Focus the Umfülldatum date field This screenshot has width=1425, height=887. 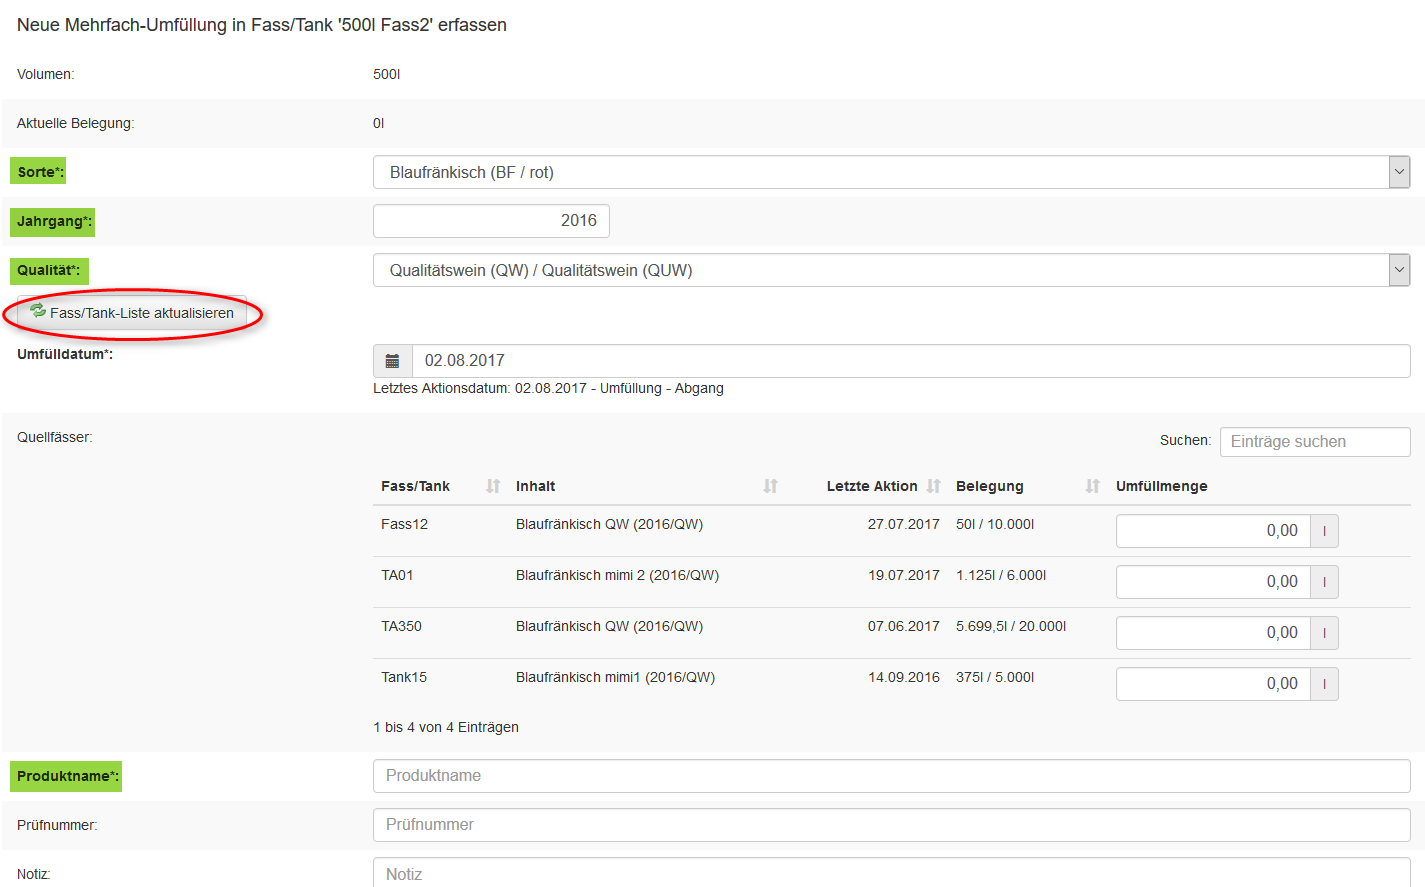[910, 361]
